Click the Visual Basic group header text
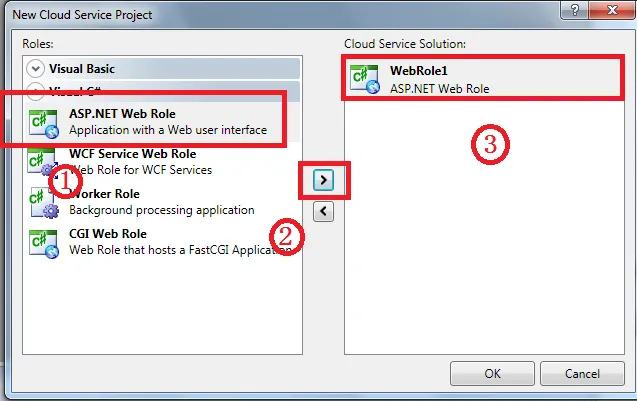This screenshot has height=401, width=637. 82,69
